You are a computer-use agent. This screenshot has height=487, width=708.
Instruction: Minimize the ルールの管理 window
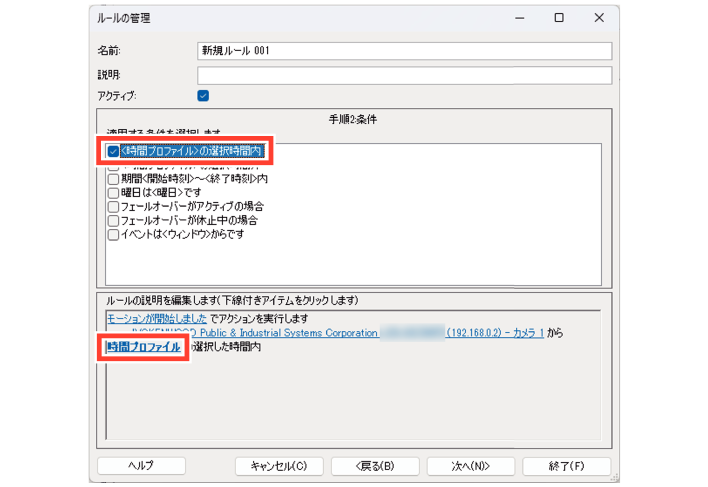coord(518,18)
